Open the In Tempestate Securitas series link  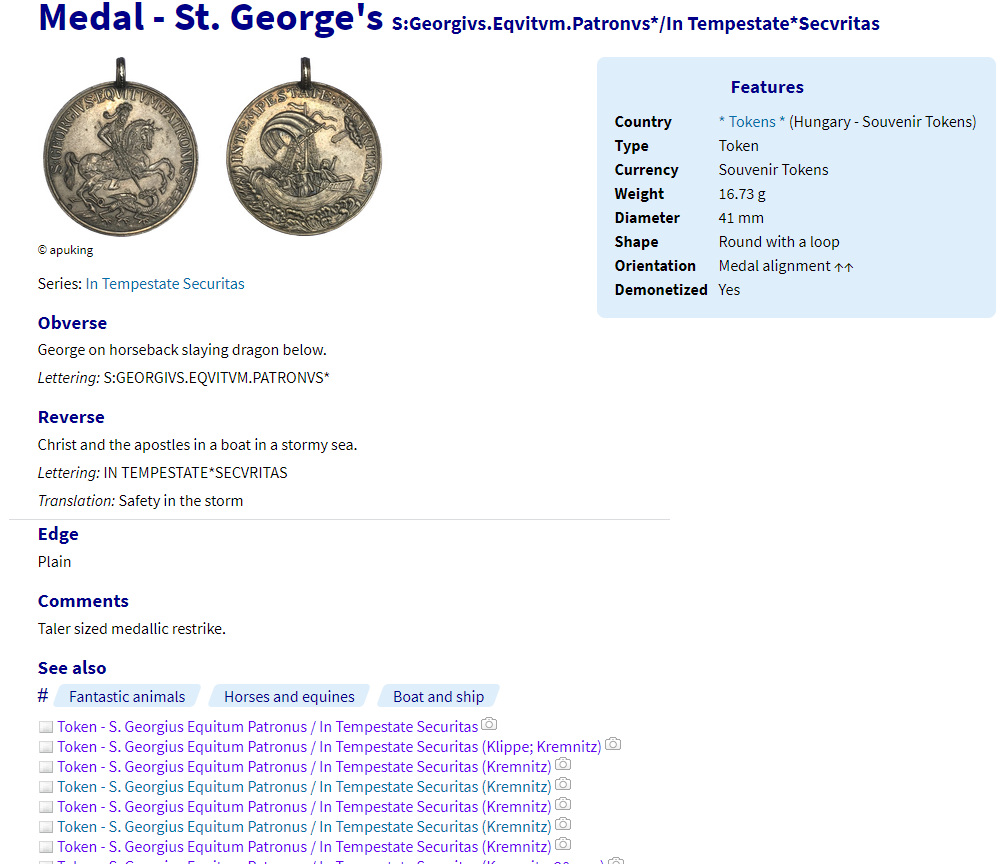tap(165, 284)
